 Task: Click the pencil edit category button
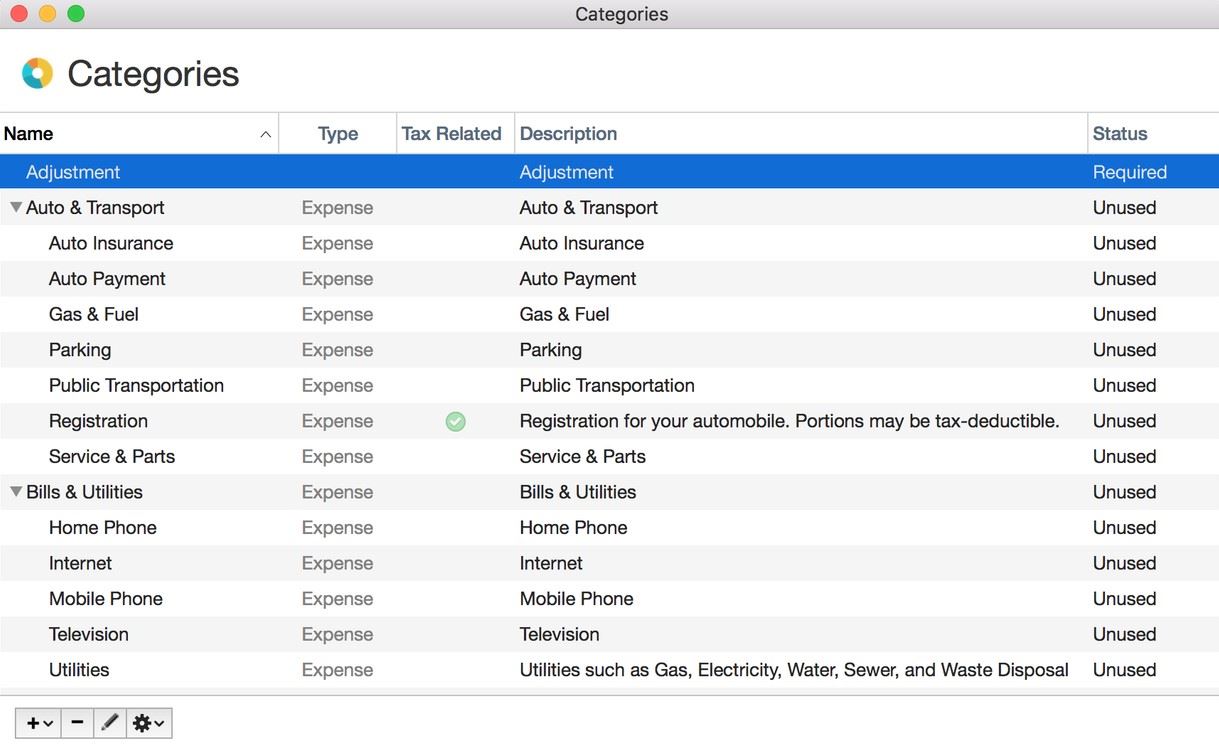pos(110,723)
